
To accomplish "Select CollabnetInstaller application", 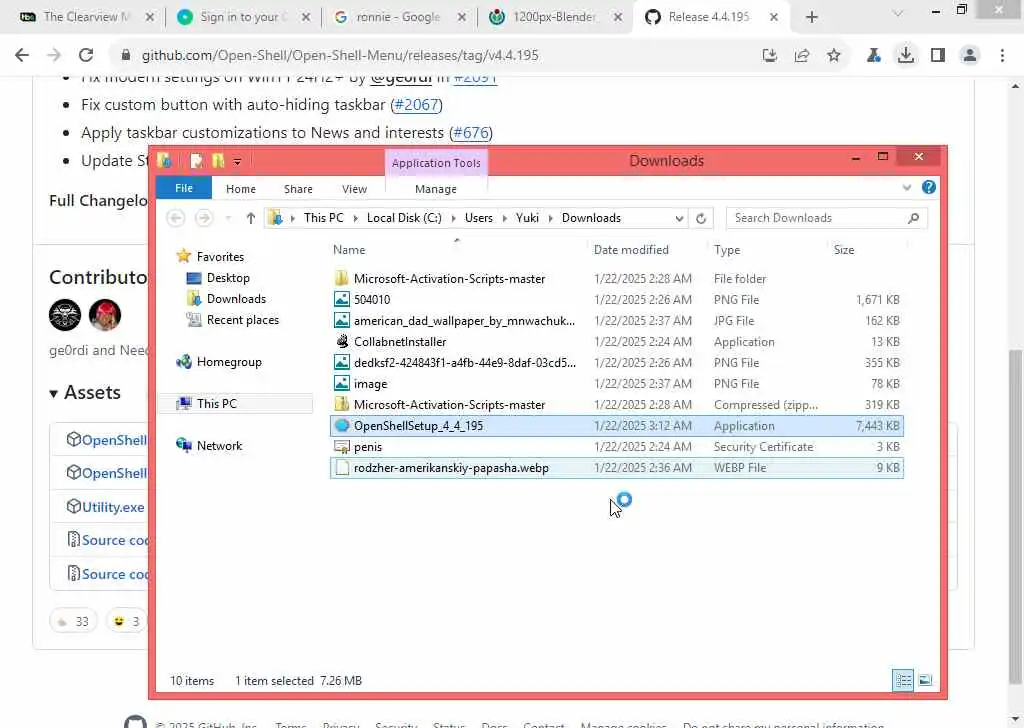I will coord(616,341).
